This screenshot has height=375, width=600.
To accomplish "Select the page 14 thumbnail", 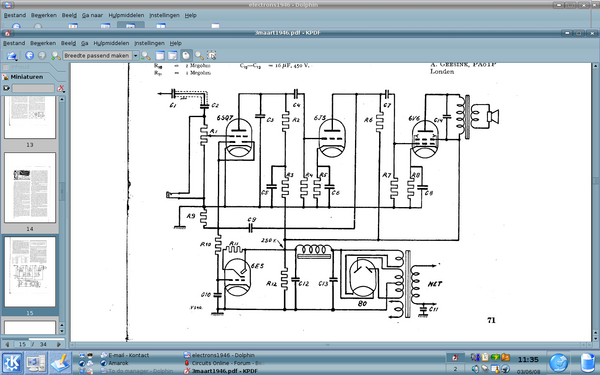I will tap(30, 188).
